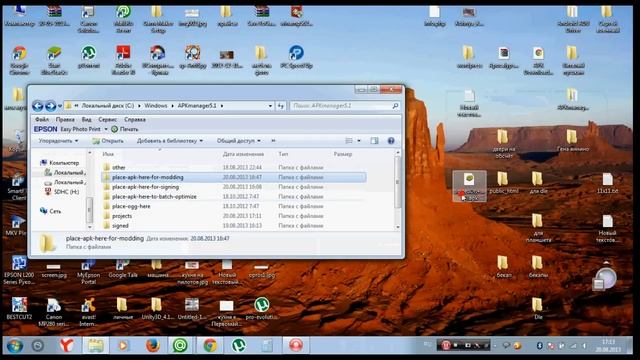Select the pro-evolution uTorrent desktop icon
640x360 pixels.
(x=262, y=308)
